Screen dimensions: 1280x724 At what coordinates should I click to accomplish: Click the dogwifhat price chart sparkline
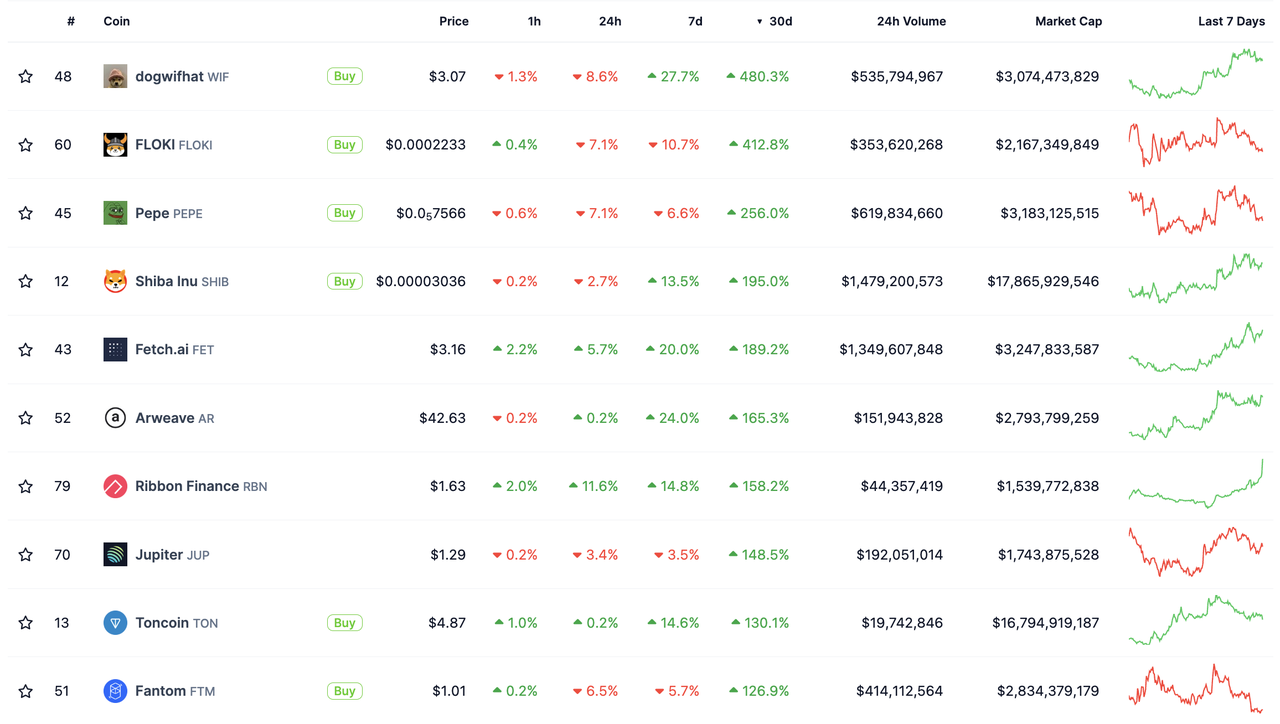[x=1197, y=75]
